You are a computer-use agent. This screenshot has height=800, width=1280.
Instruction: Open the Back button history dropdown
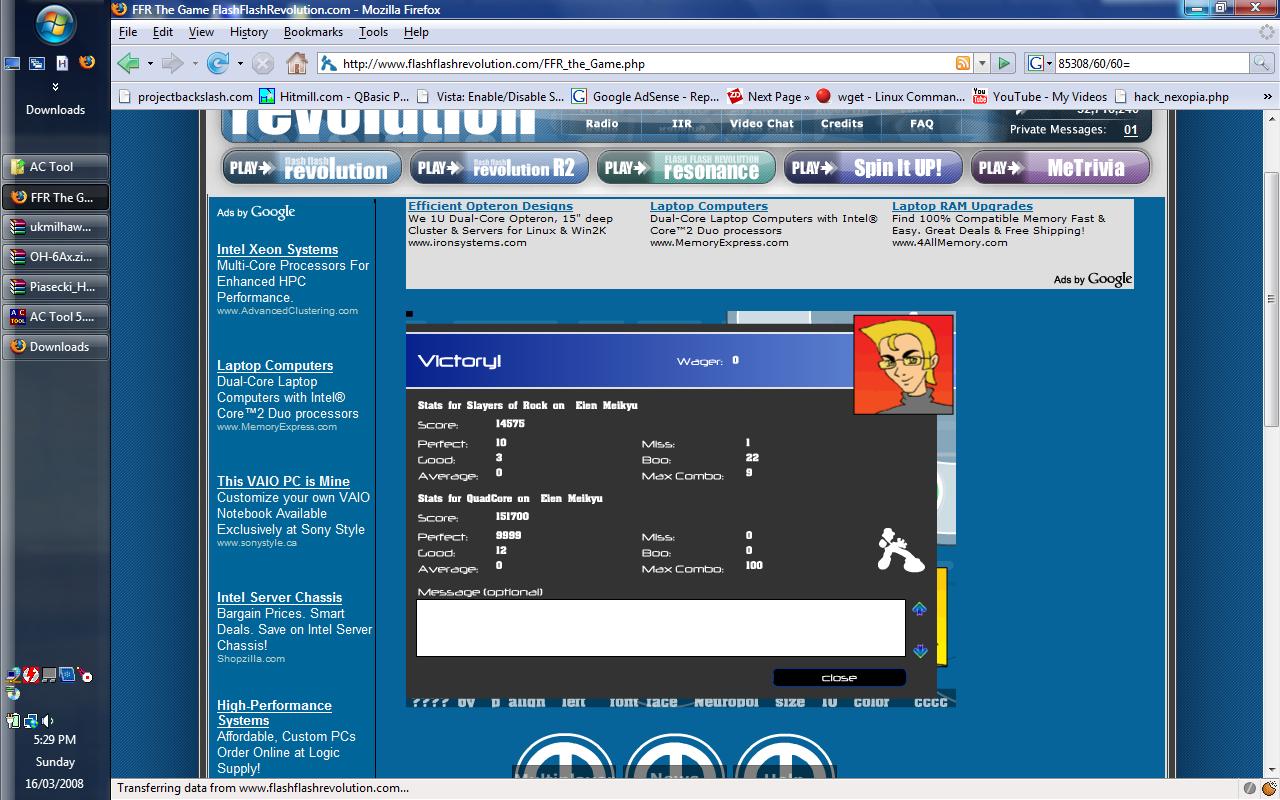coord(150,63)
